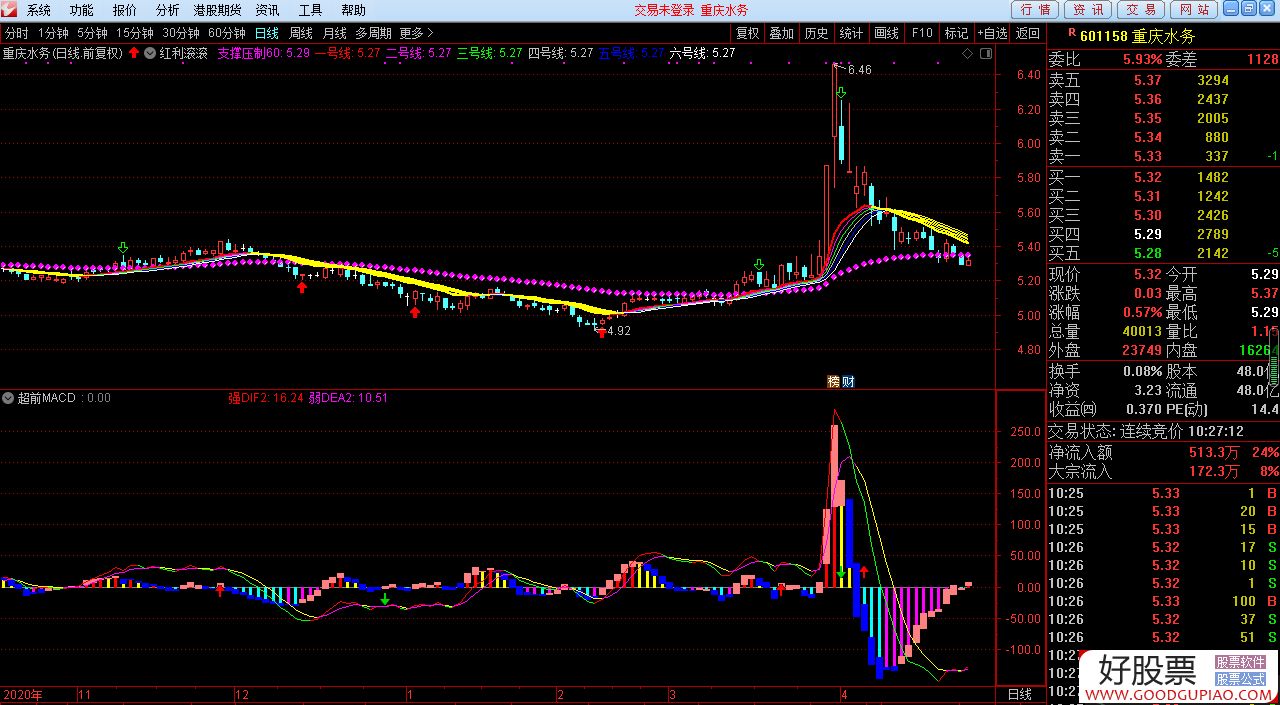Viewport: 1280px width, 705px height.
Task: Open the 系统 menu
Action: (39, 10)
